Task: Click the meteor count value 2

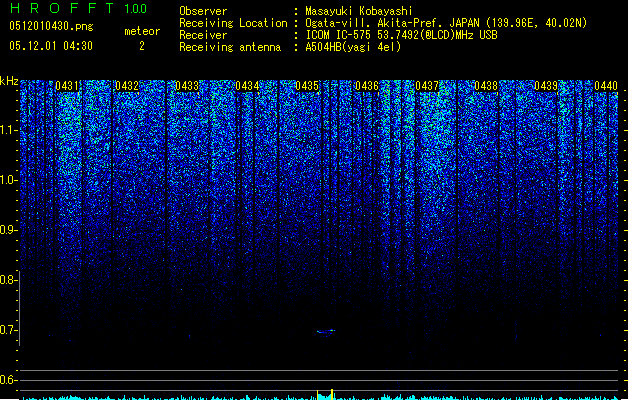Action: tap(142, 46)
